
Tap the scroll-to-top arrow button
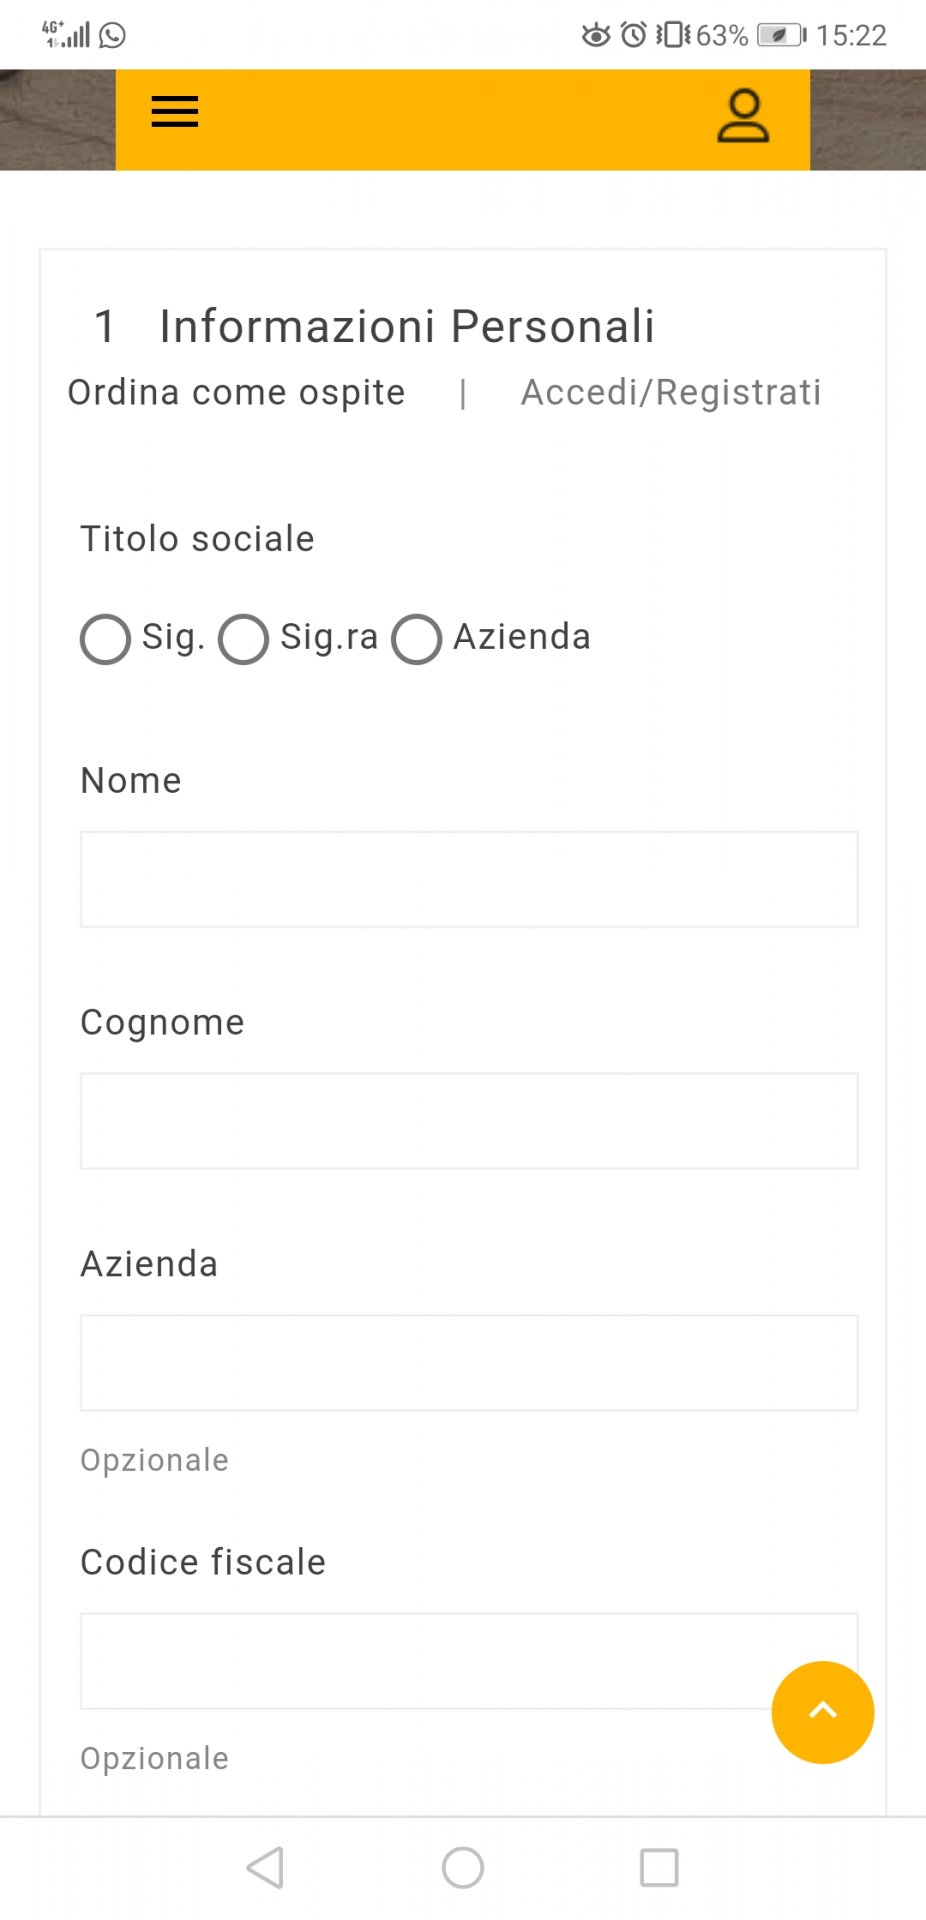[822, 1712]
